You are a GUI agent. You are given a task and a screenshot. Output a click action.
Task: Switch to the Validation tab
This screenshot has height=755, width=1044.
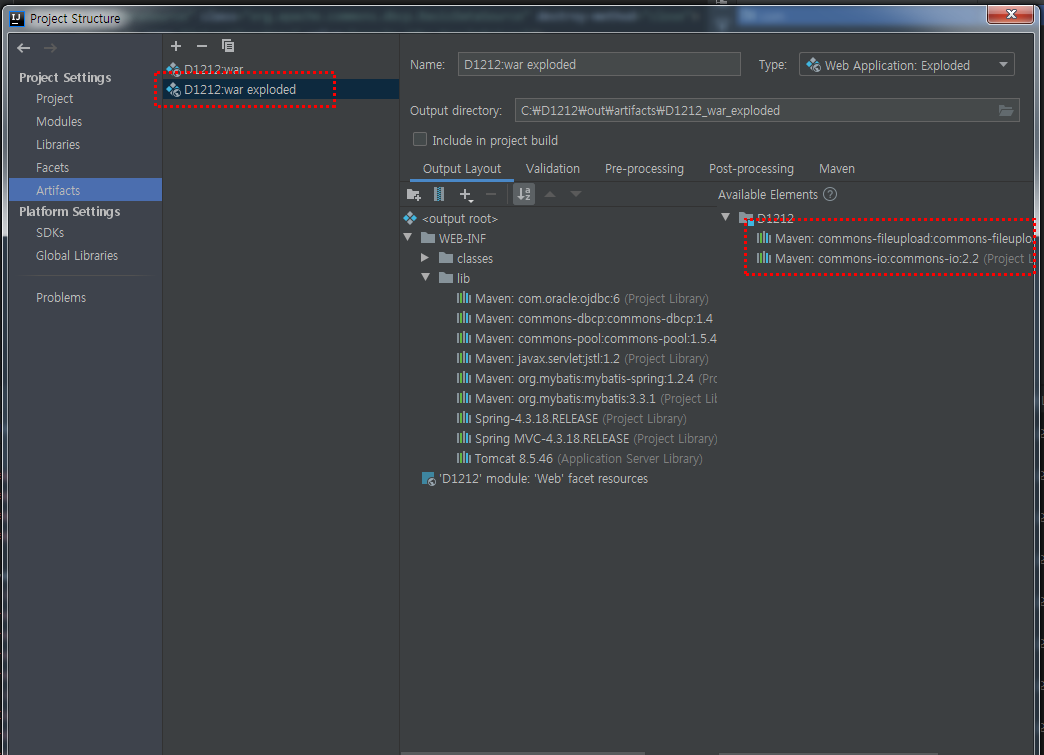coord(553,169)
